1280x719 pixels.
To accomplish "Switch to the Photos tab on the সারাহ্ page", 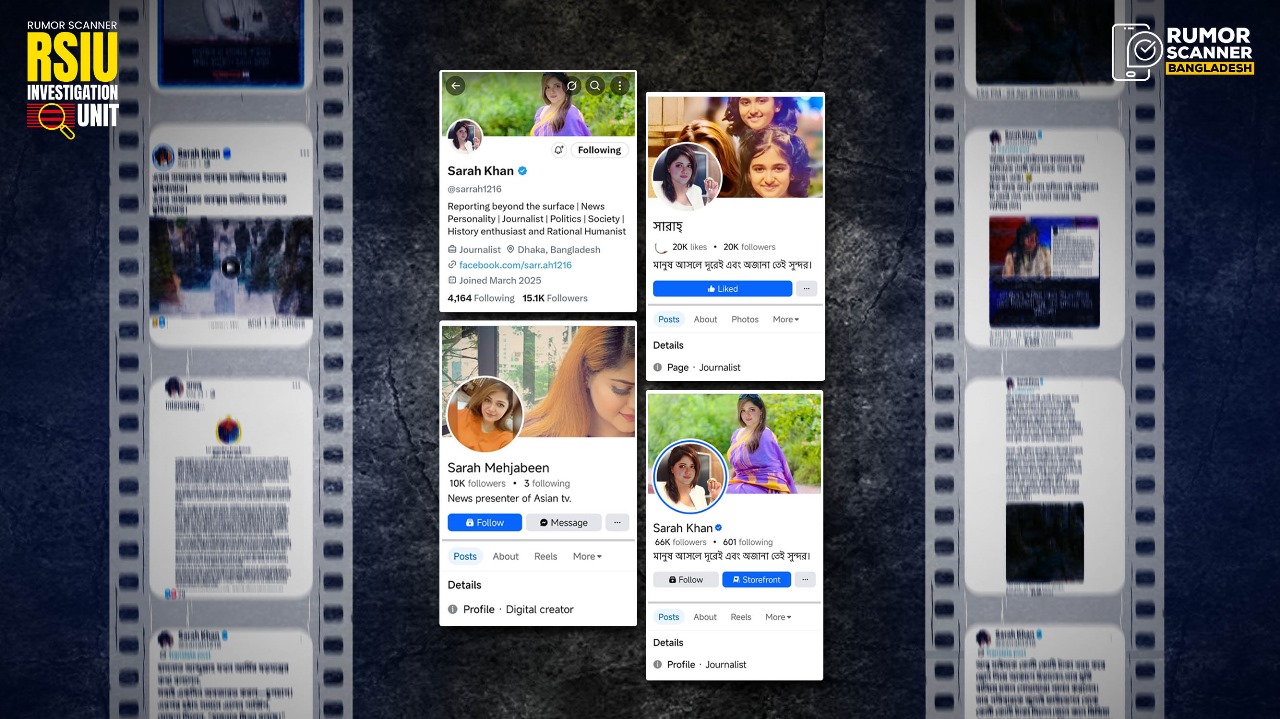I will pos(745,319).
